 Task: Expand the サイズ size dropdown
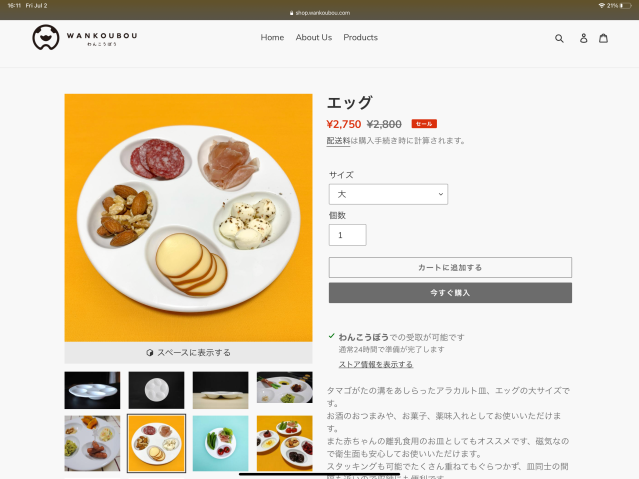(x=388, y=194)
